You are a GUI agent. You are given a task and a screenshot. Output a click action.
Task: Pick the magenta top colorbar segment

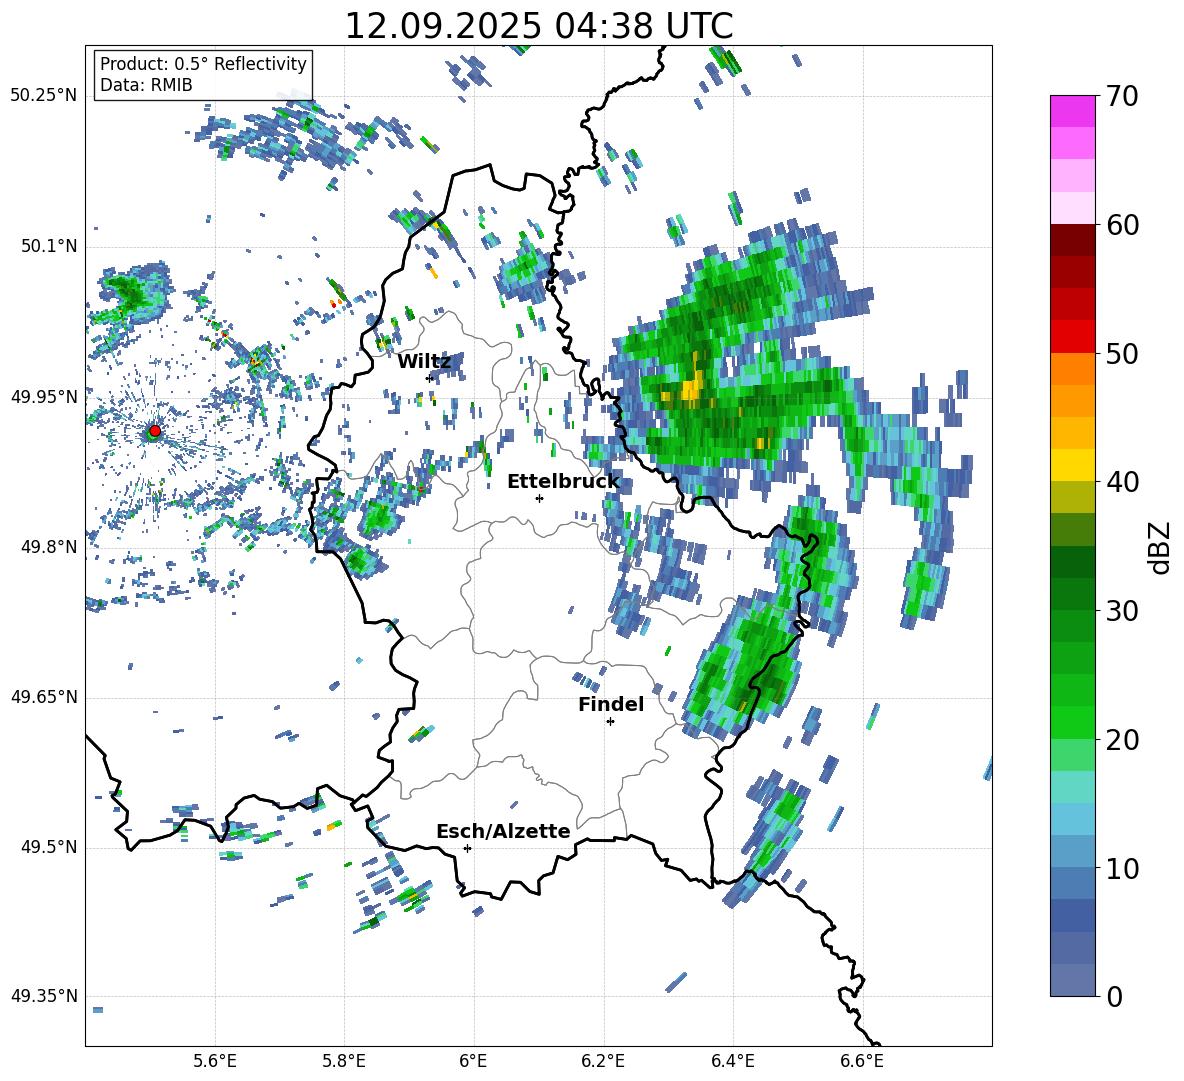[1072, 111]
